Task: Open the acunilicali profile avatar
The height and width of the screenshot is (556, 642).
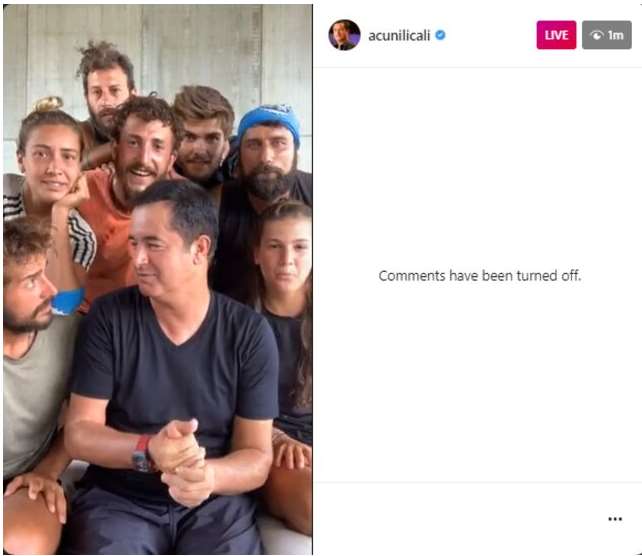Action: coord(344,35)
